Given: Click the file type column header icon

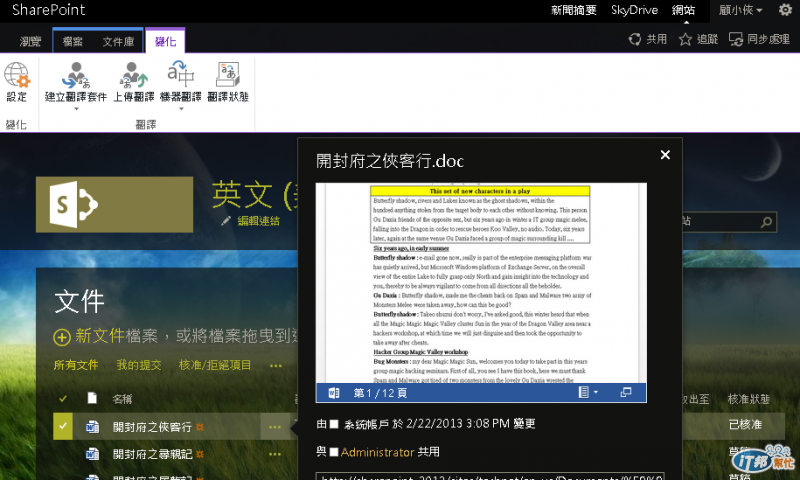Looking at the screenshot, I should point(92,398).
